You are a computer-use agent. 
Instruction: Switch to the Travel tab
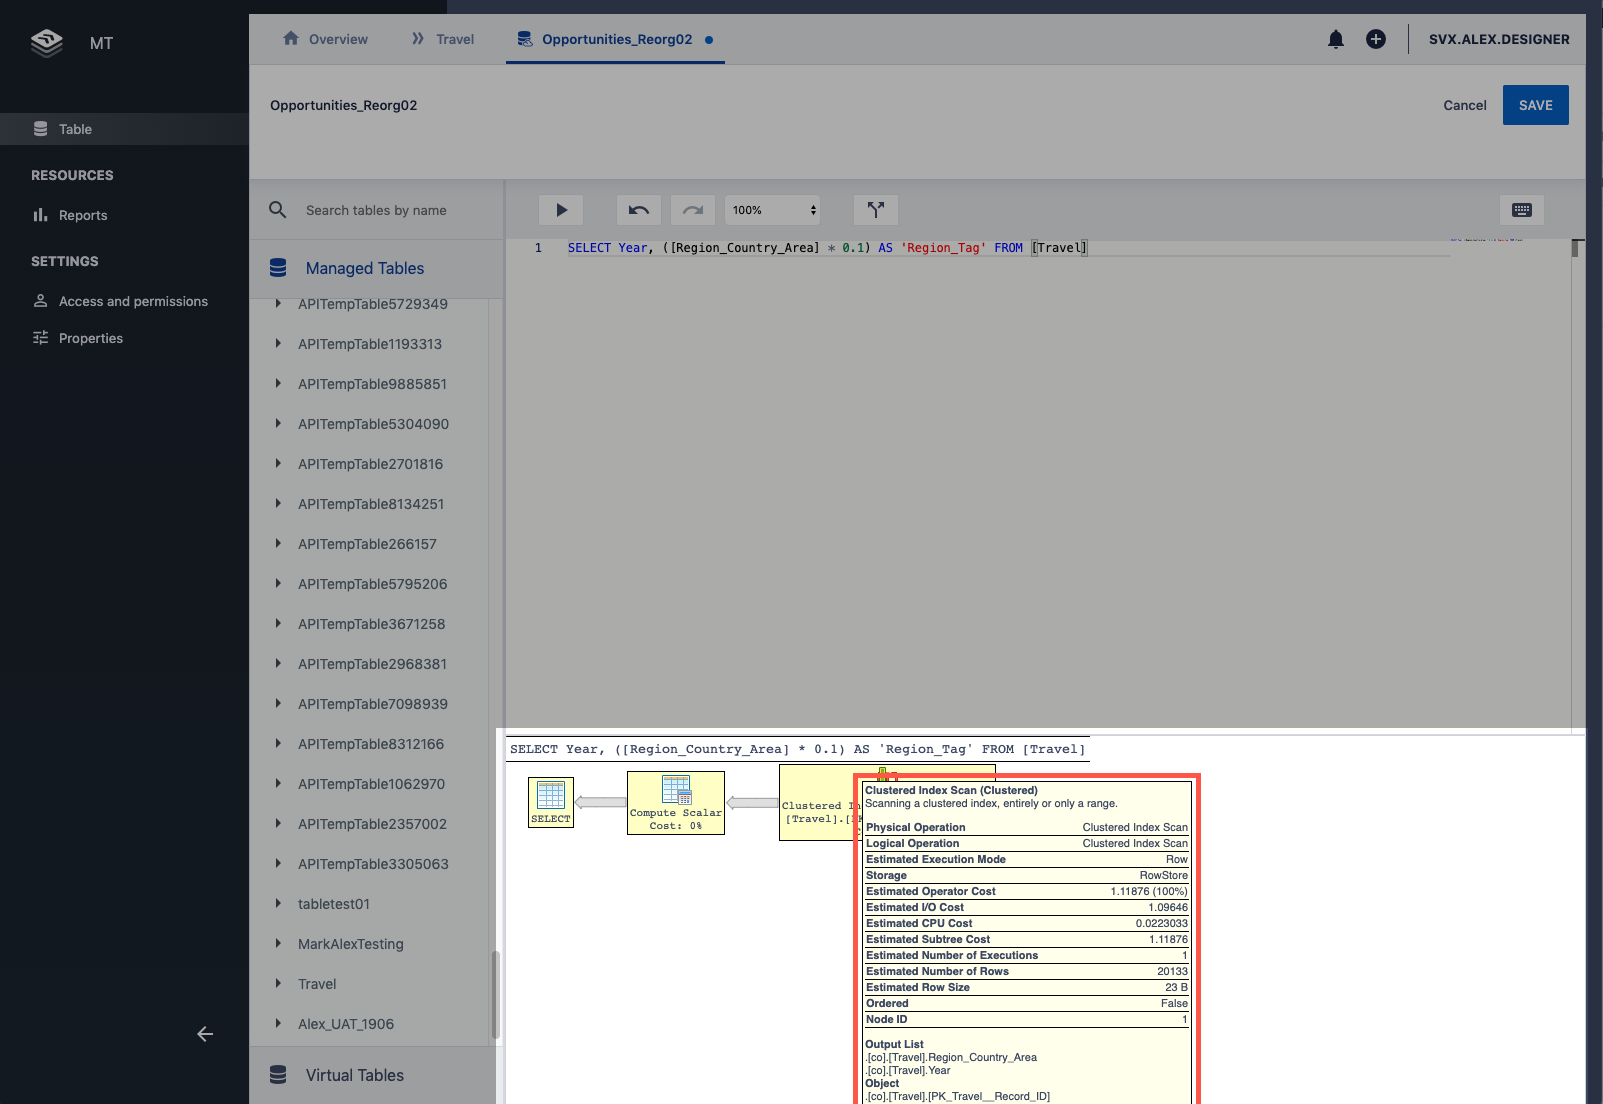pos(443,40)
